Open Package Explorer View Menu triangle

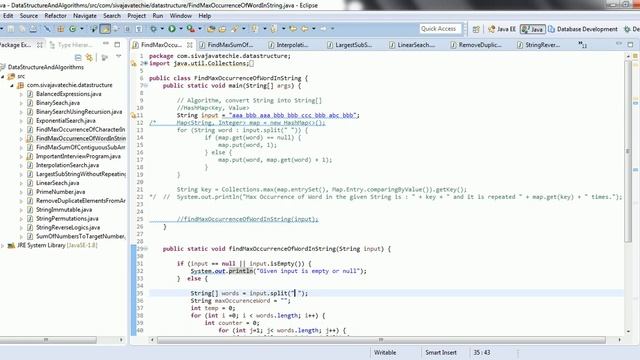click(x=119, y=57)
